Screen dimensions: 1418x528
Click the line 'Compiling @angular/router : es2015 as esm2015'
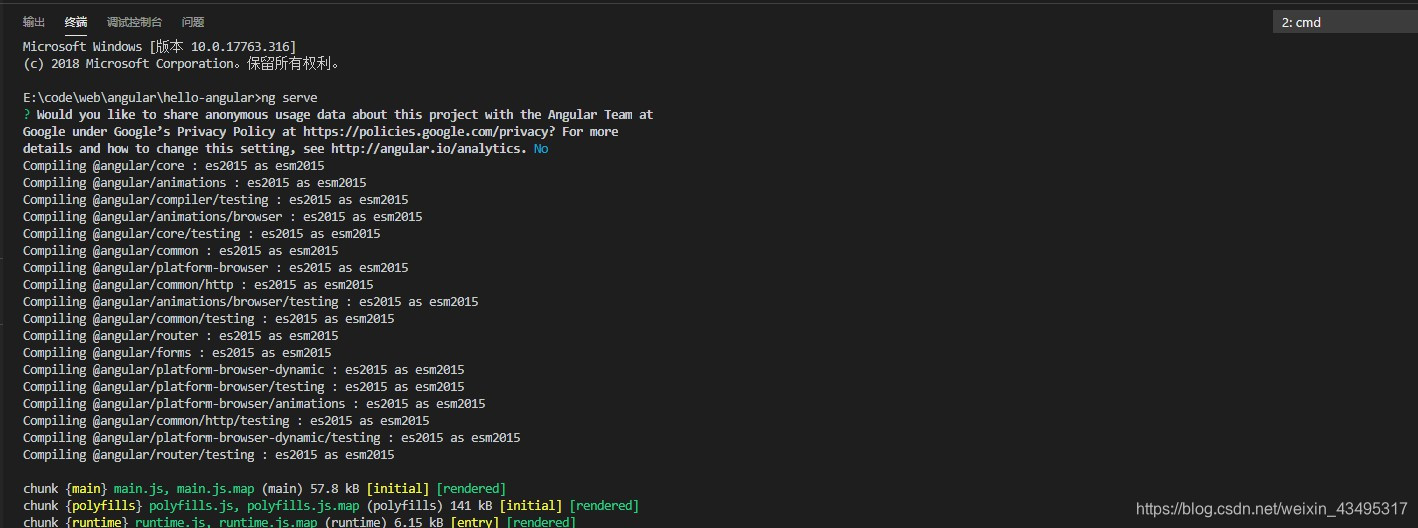coord(181,336)
